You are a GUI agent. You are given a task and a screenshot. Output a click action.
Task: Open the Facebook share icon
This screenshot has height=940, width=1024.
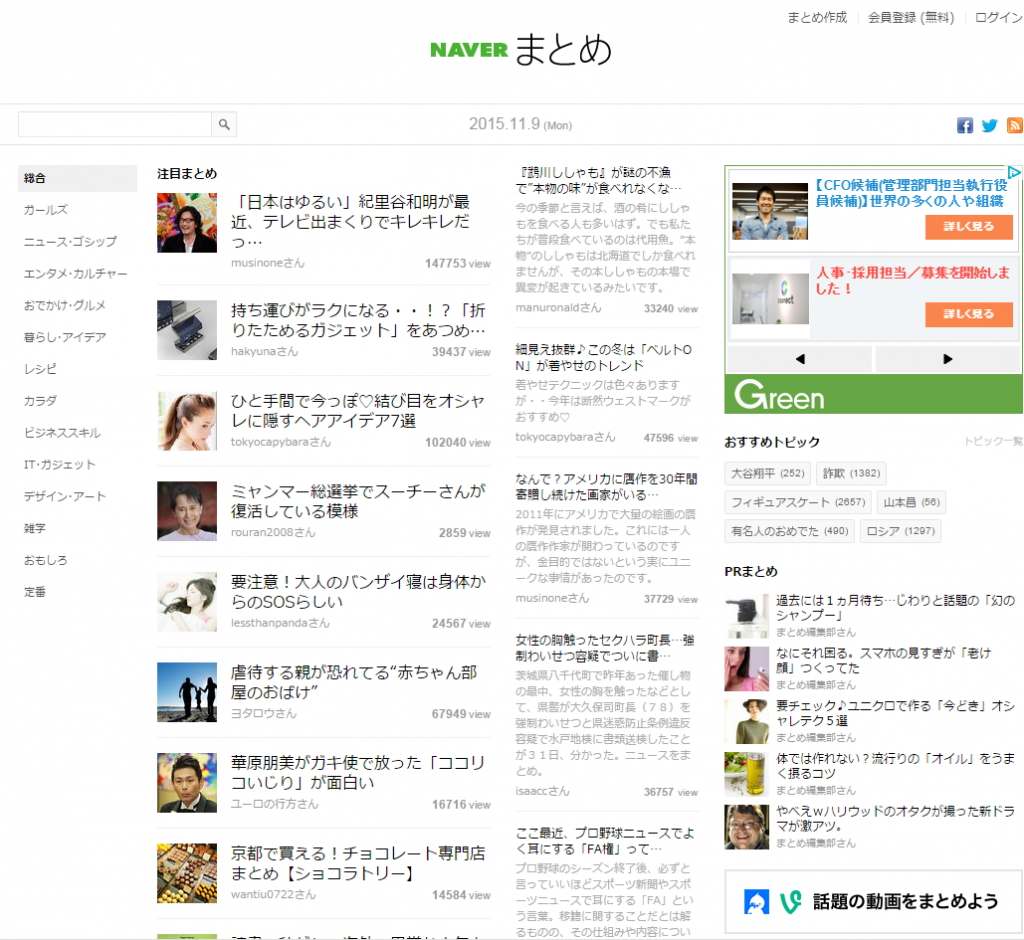click(x=965, y=125)
